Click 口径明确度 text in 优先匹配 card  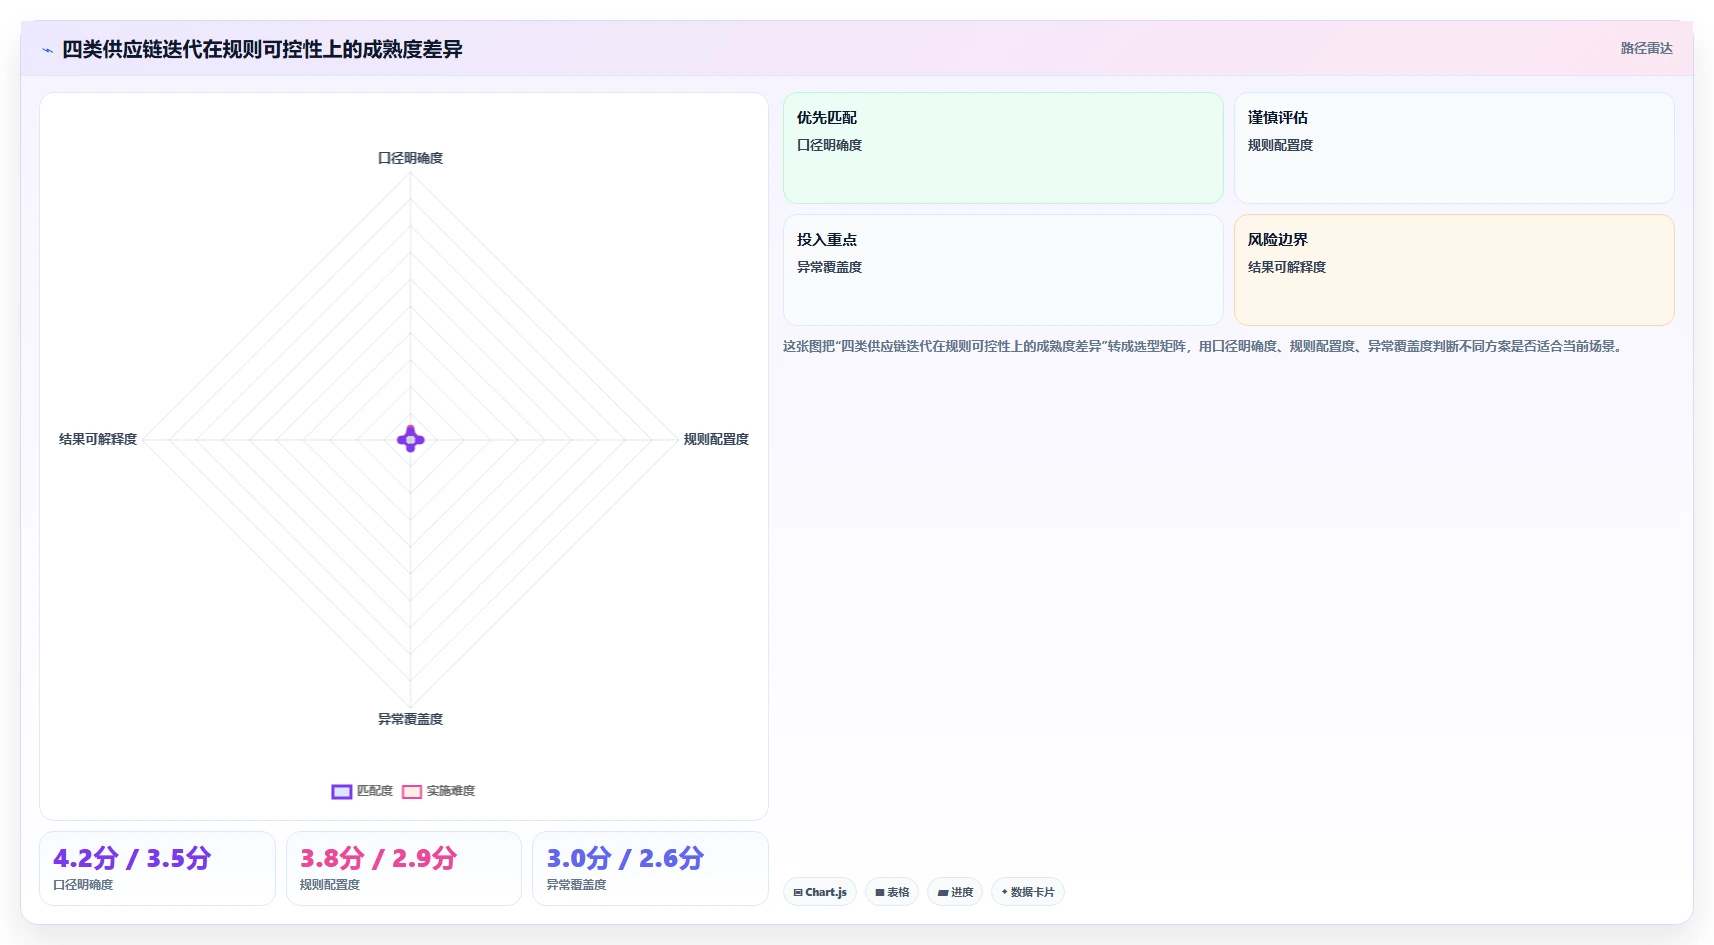(829, 145)
